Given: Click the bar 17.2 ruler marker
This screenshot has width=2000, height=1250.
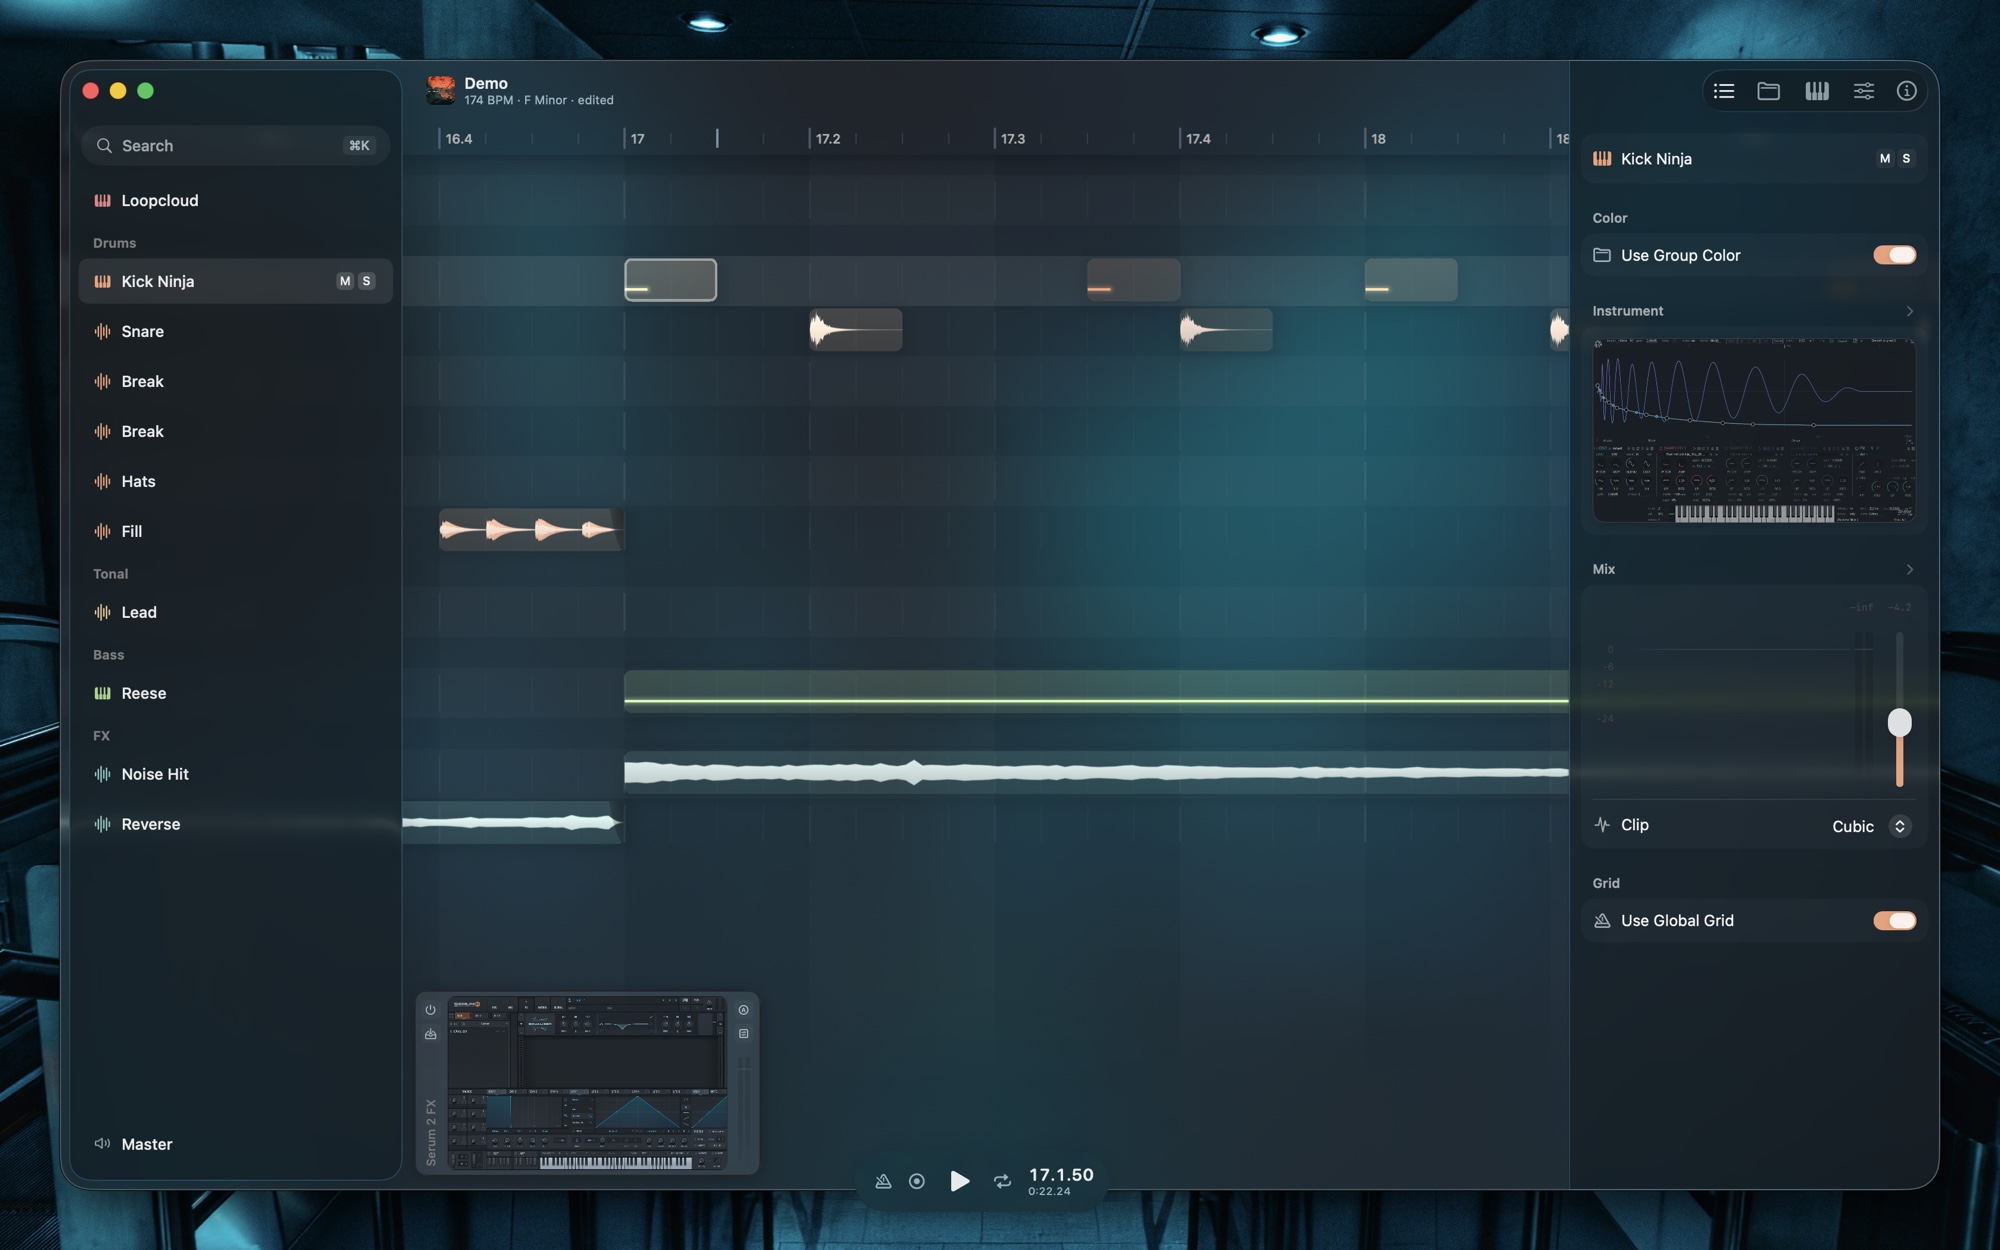Looking at the screenshot, I should (x=828, y=139).
